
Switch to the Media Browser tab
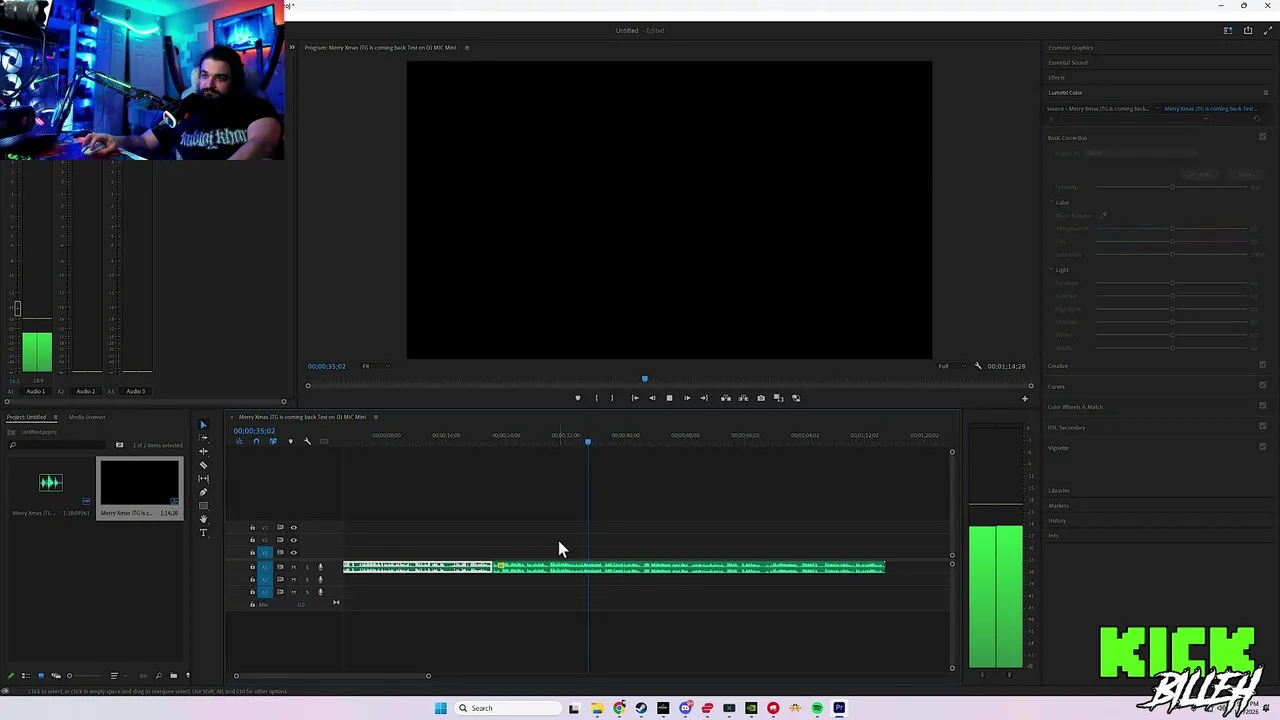pos(87,417)
